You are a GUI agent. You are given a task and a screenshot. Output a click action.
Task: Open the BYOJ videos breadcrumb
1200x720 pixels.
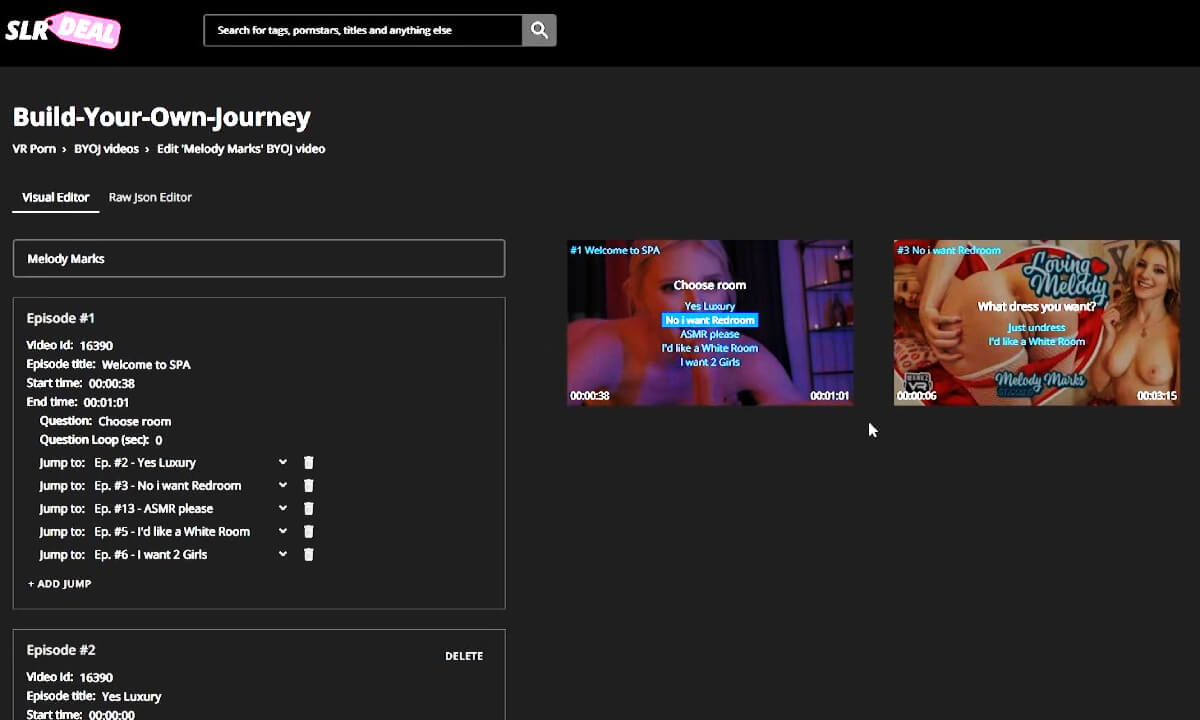point(106,148)
